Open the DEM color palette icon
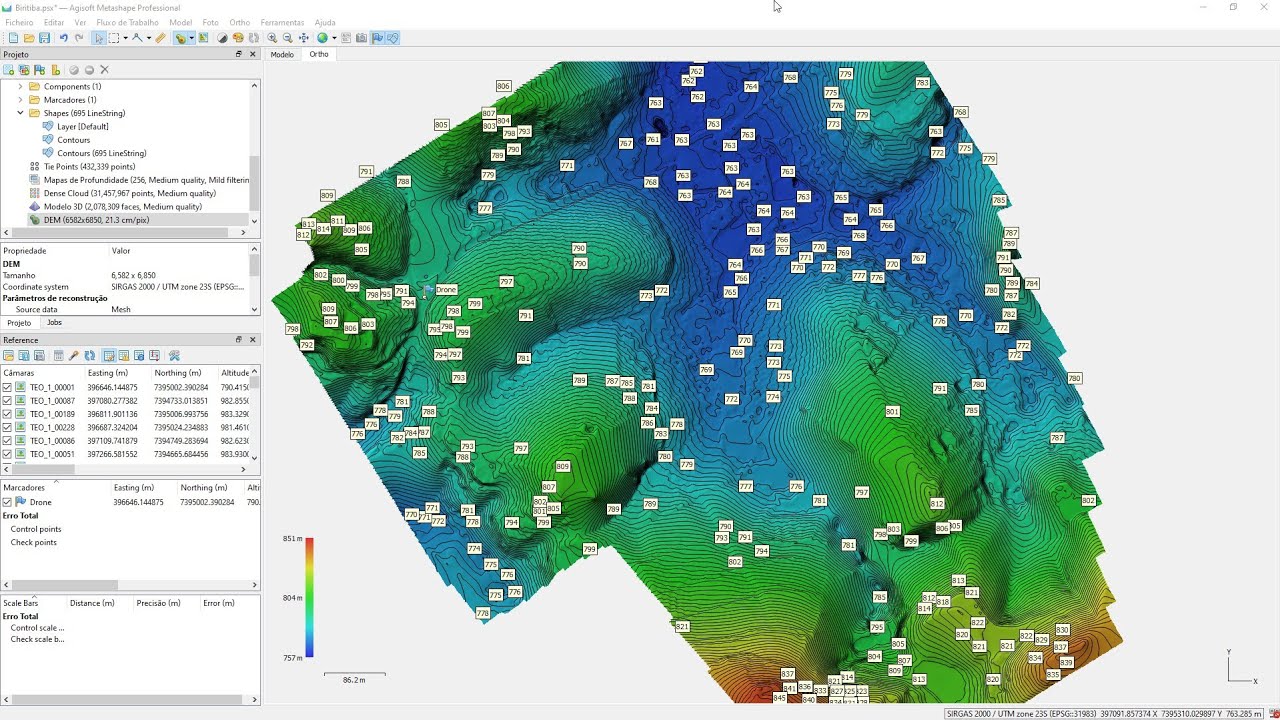 238,38
